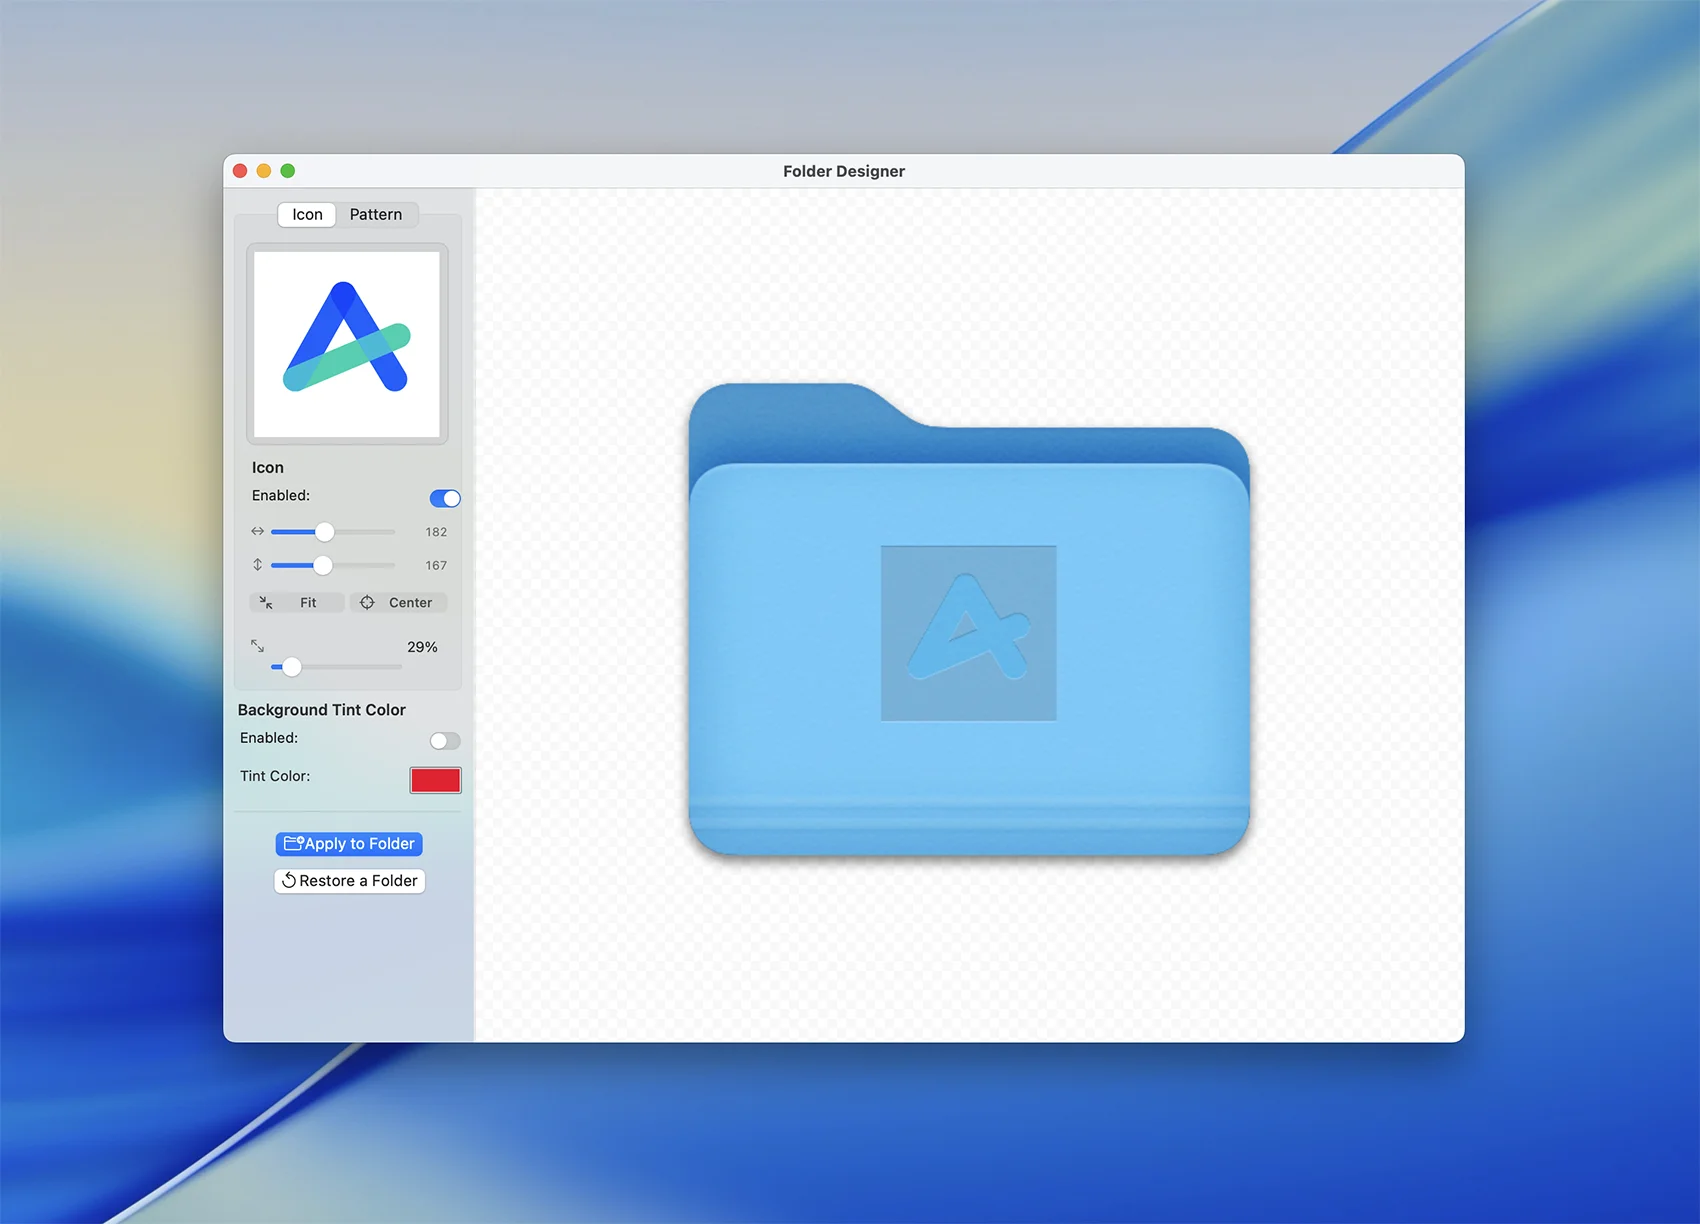This screenshot has height=1224, width=1700.
Task: Click the vertical arrows offset icon
Action: click(258, 565)
